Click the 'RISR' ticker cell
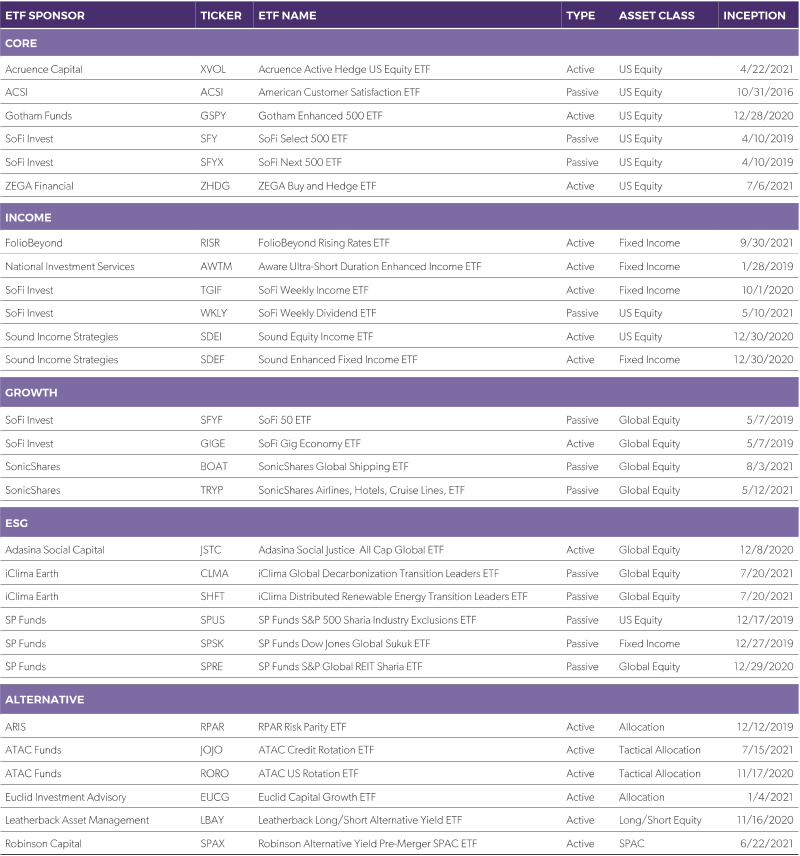800x856 pixels. [x=210, y=243]
